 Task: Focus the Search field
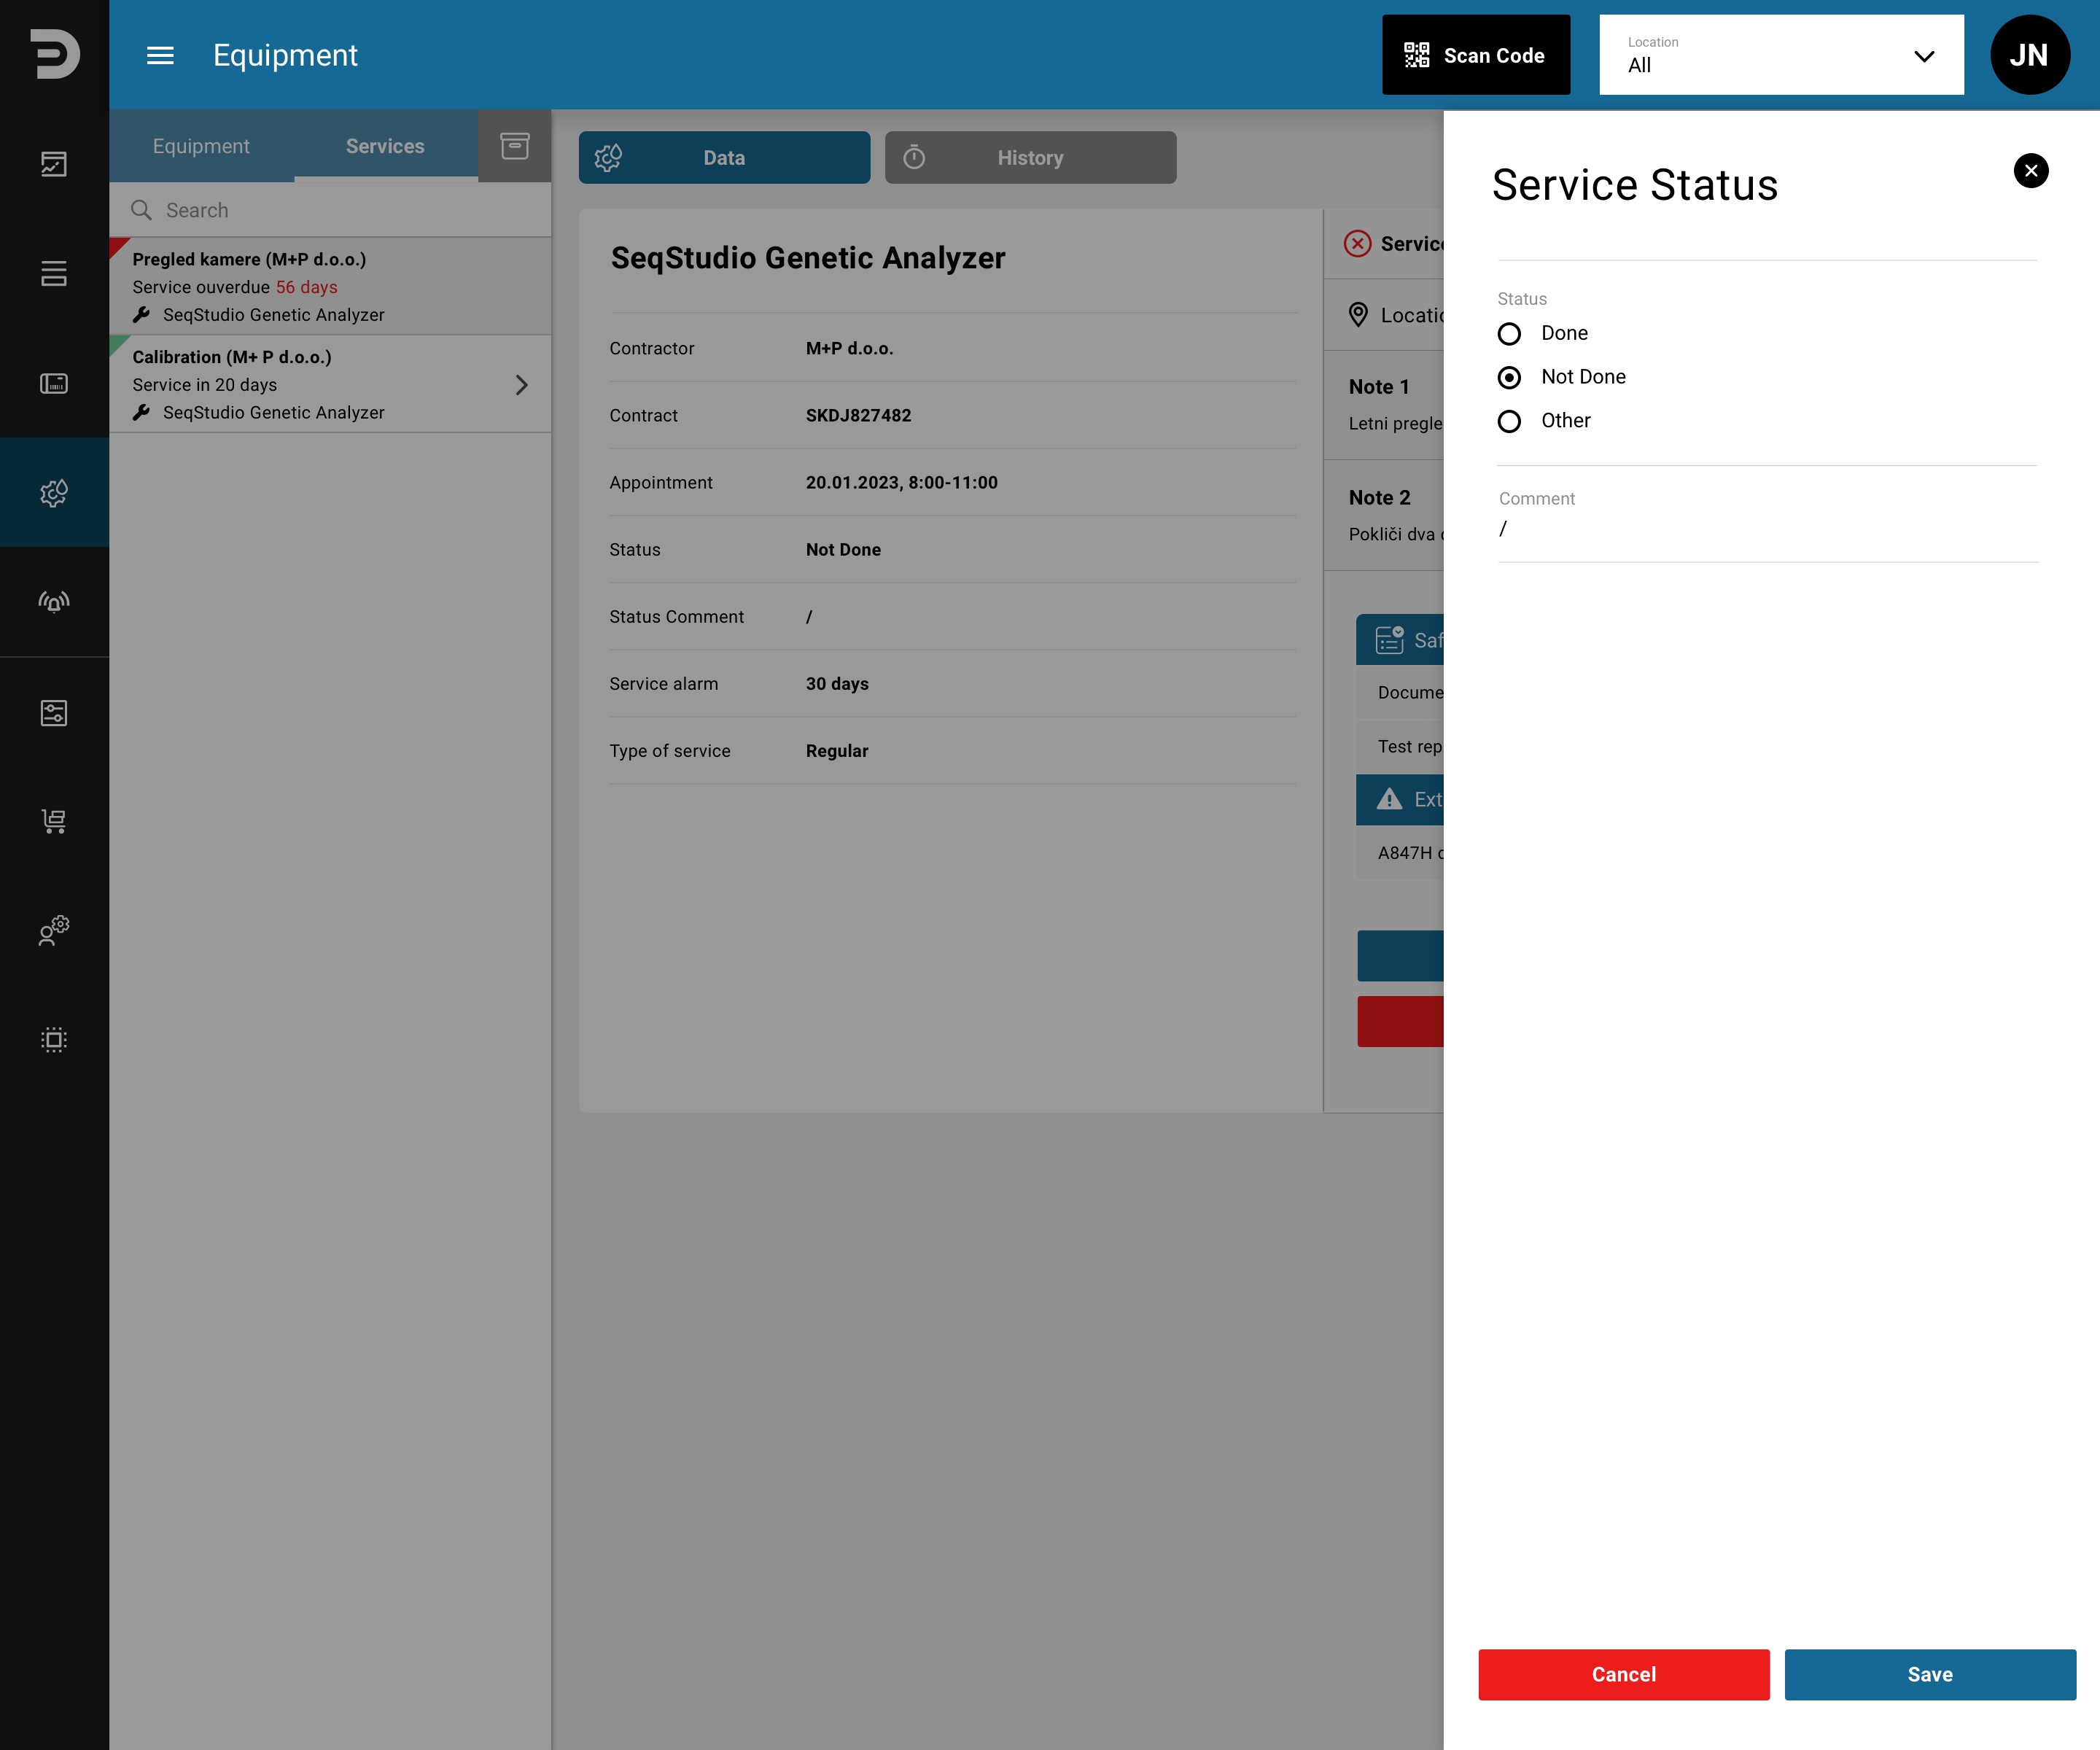[330, 210]
